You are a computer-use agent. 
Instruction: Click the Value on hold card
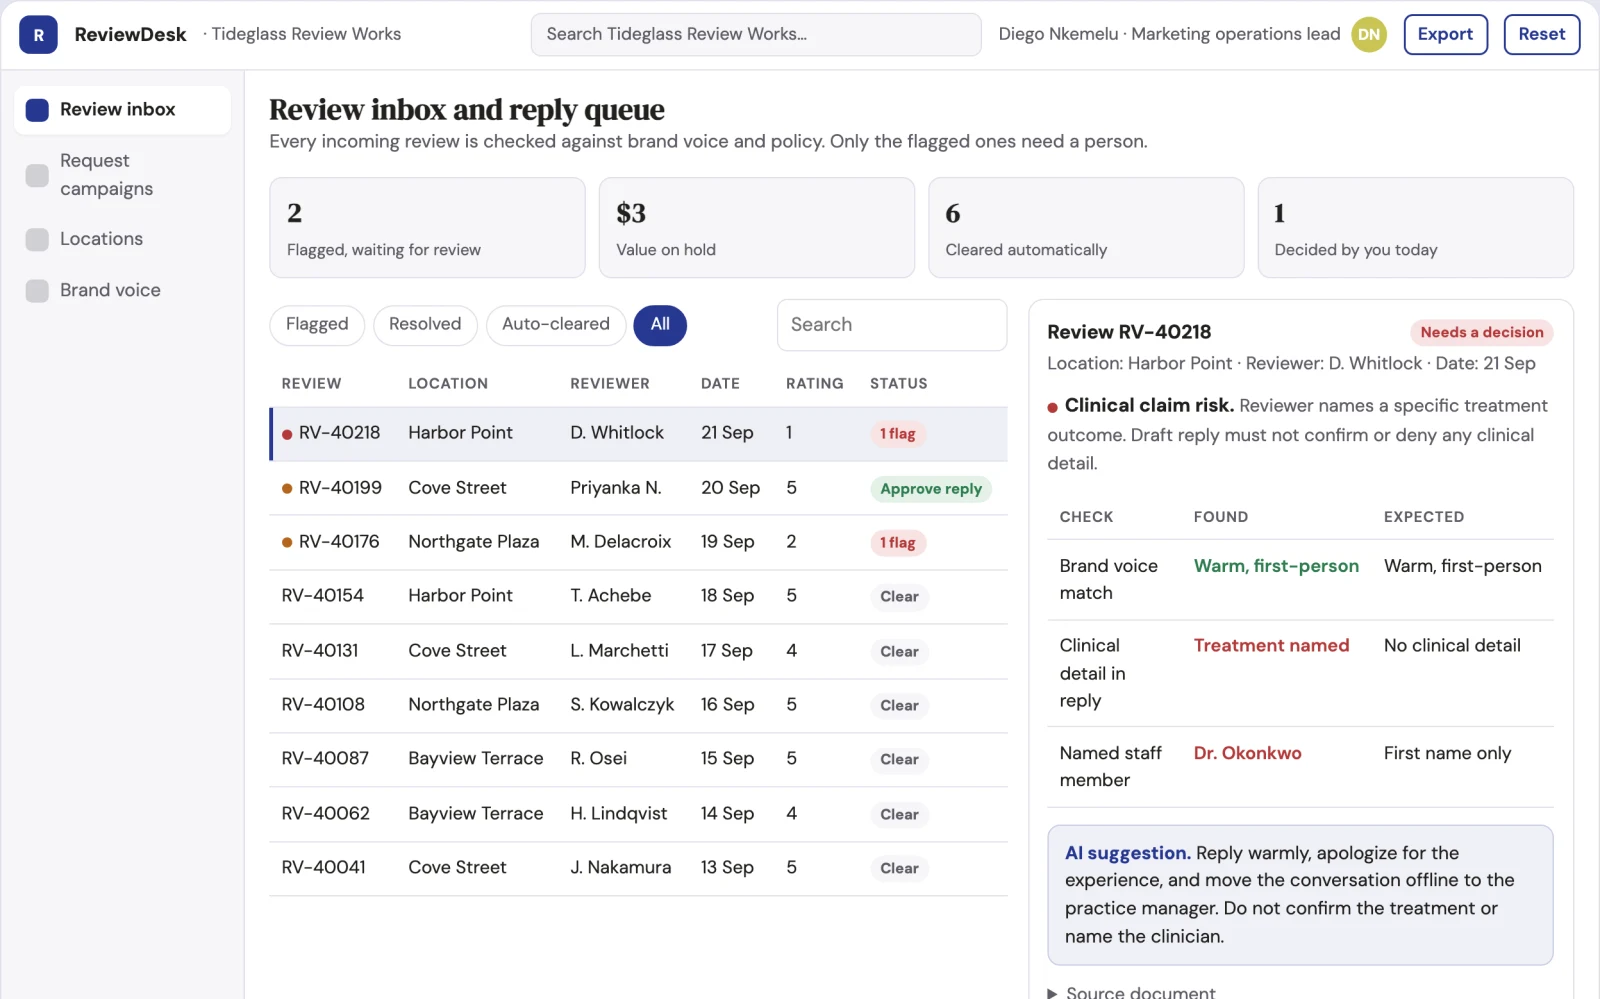click(x=757, y=228)
